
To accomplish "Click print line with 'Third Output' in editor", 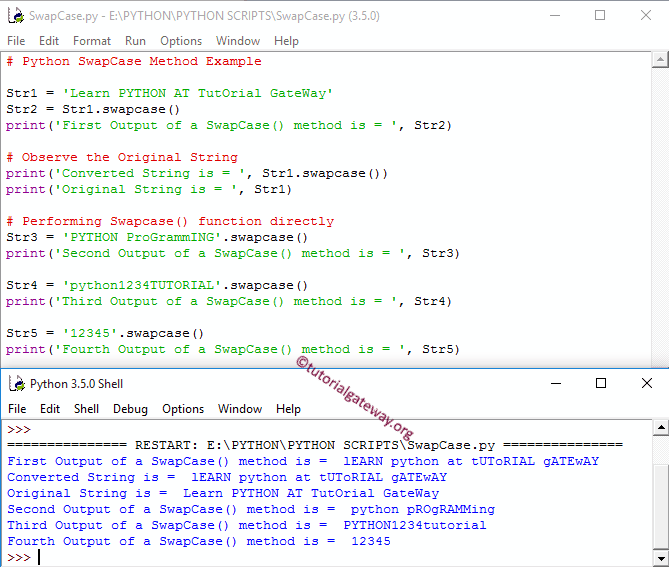I will point(229,301).
